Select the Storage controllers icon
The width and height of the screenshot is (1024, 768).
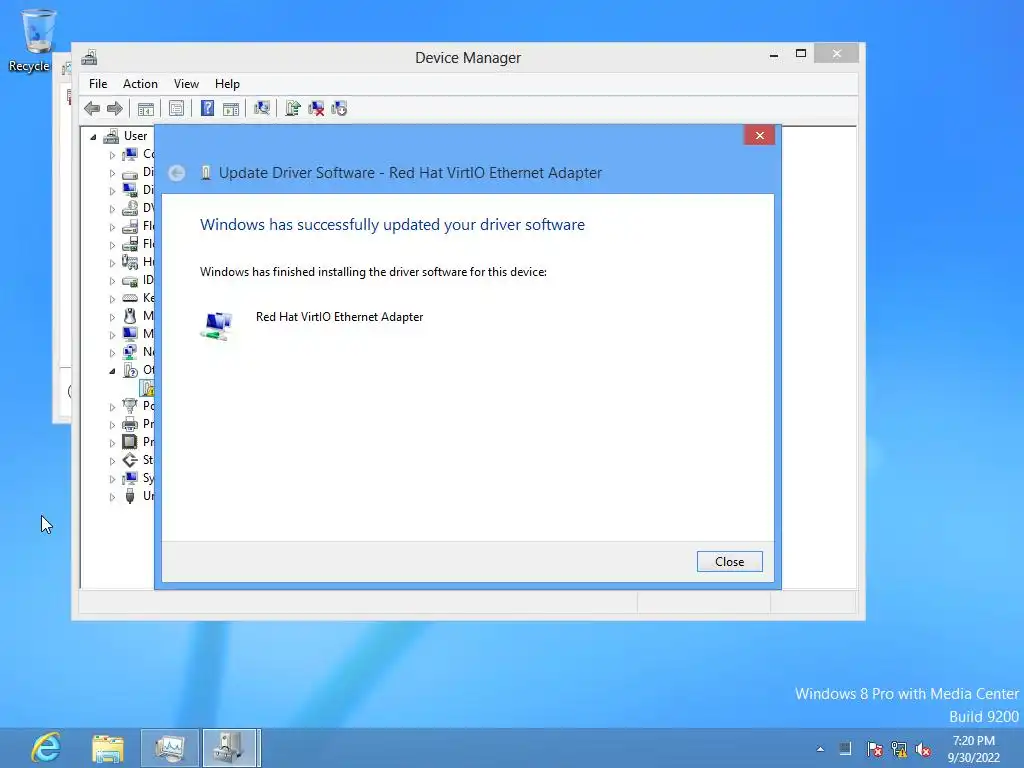(x=130, y=460)
